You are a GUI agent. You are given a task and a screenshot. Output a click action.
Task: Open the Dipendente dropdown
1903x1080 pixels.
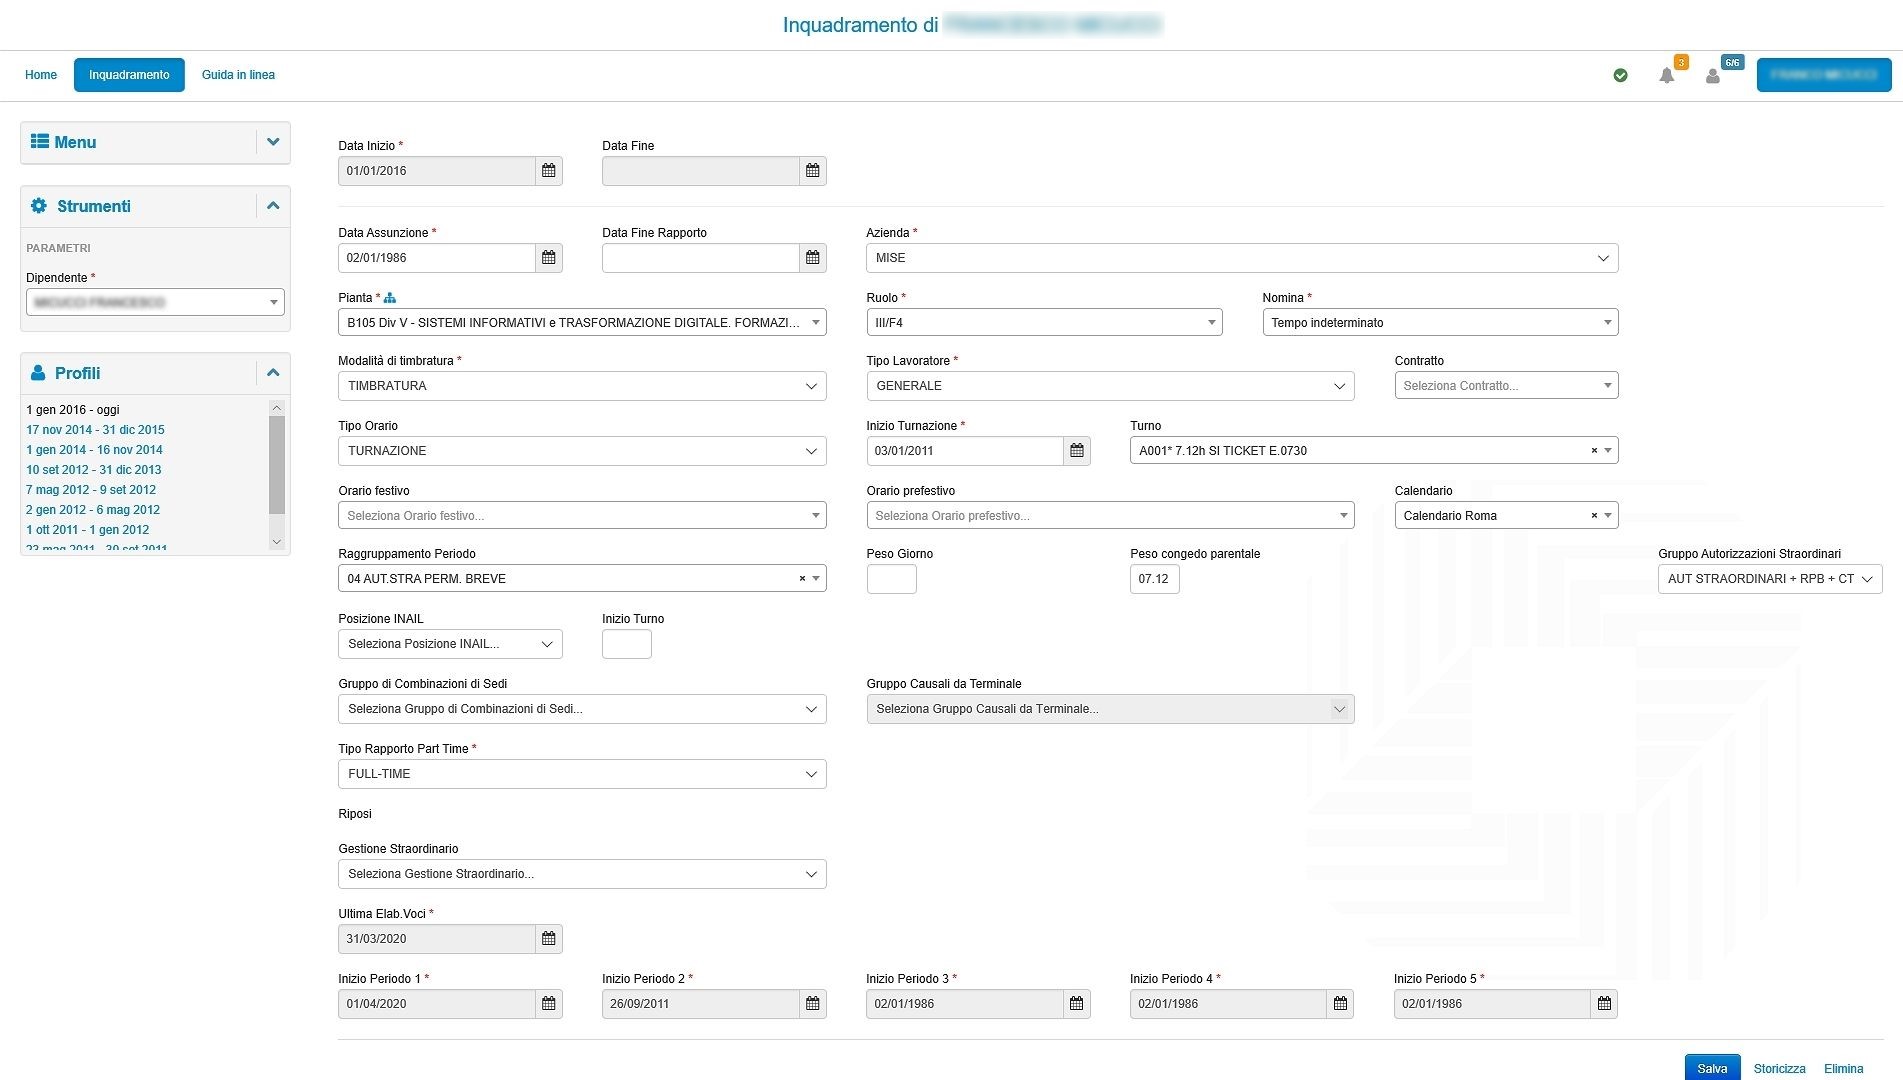pyautogui.click(x=155, y=302)
